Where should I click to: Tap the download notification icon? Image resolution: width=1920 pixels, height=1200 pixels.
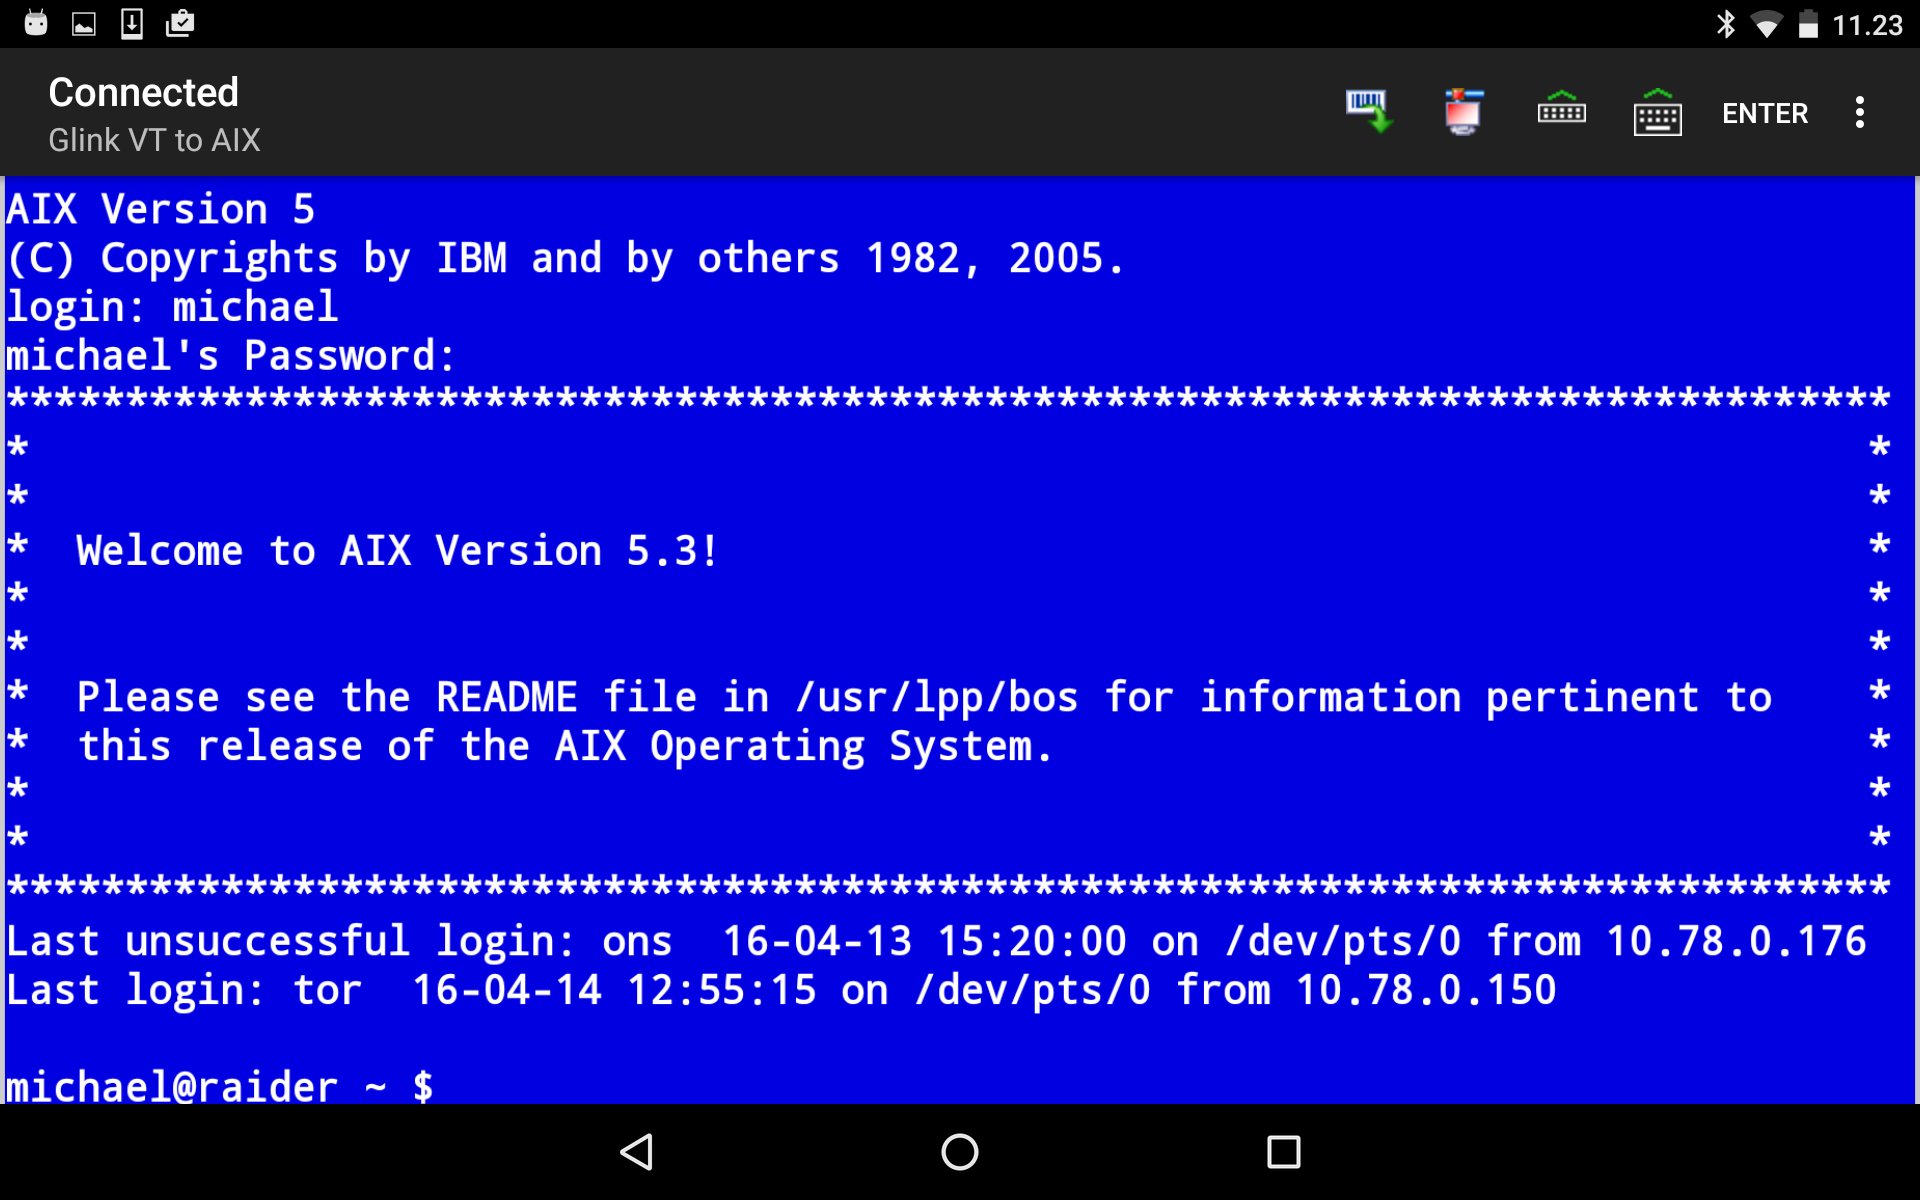(x=132, y=24)
